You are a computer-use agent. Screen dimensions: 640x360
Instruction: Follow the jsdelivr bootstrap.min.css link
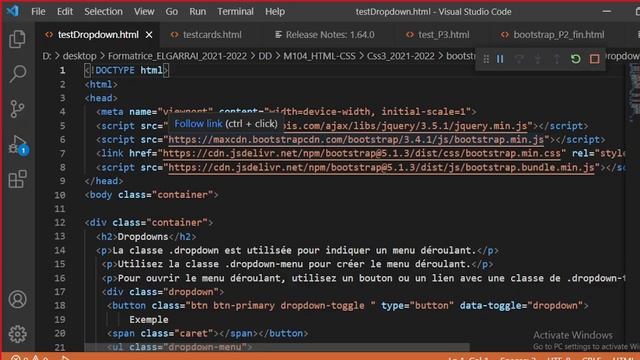362,153
